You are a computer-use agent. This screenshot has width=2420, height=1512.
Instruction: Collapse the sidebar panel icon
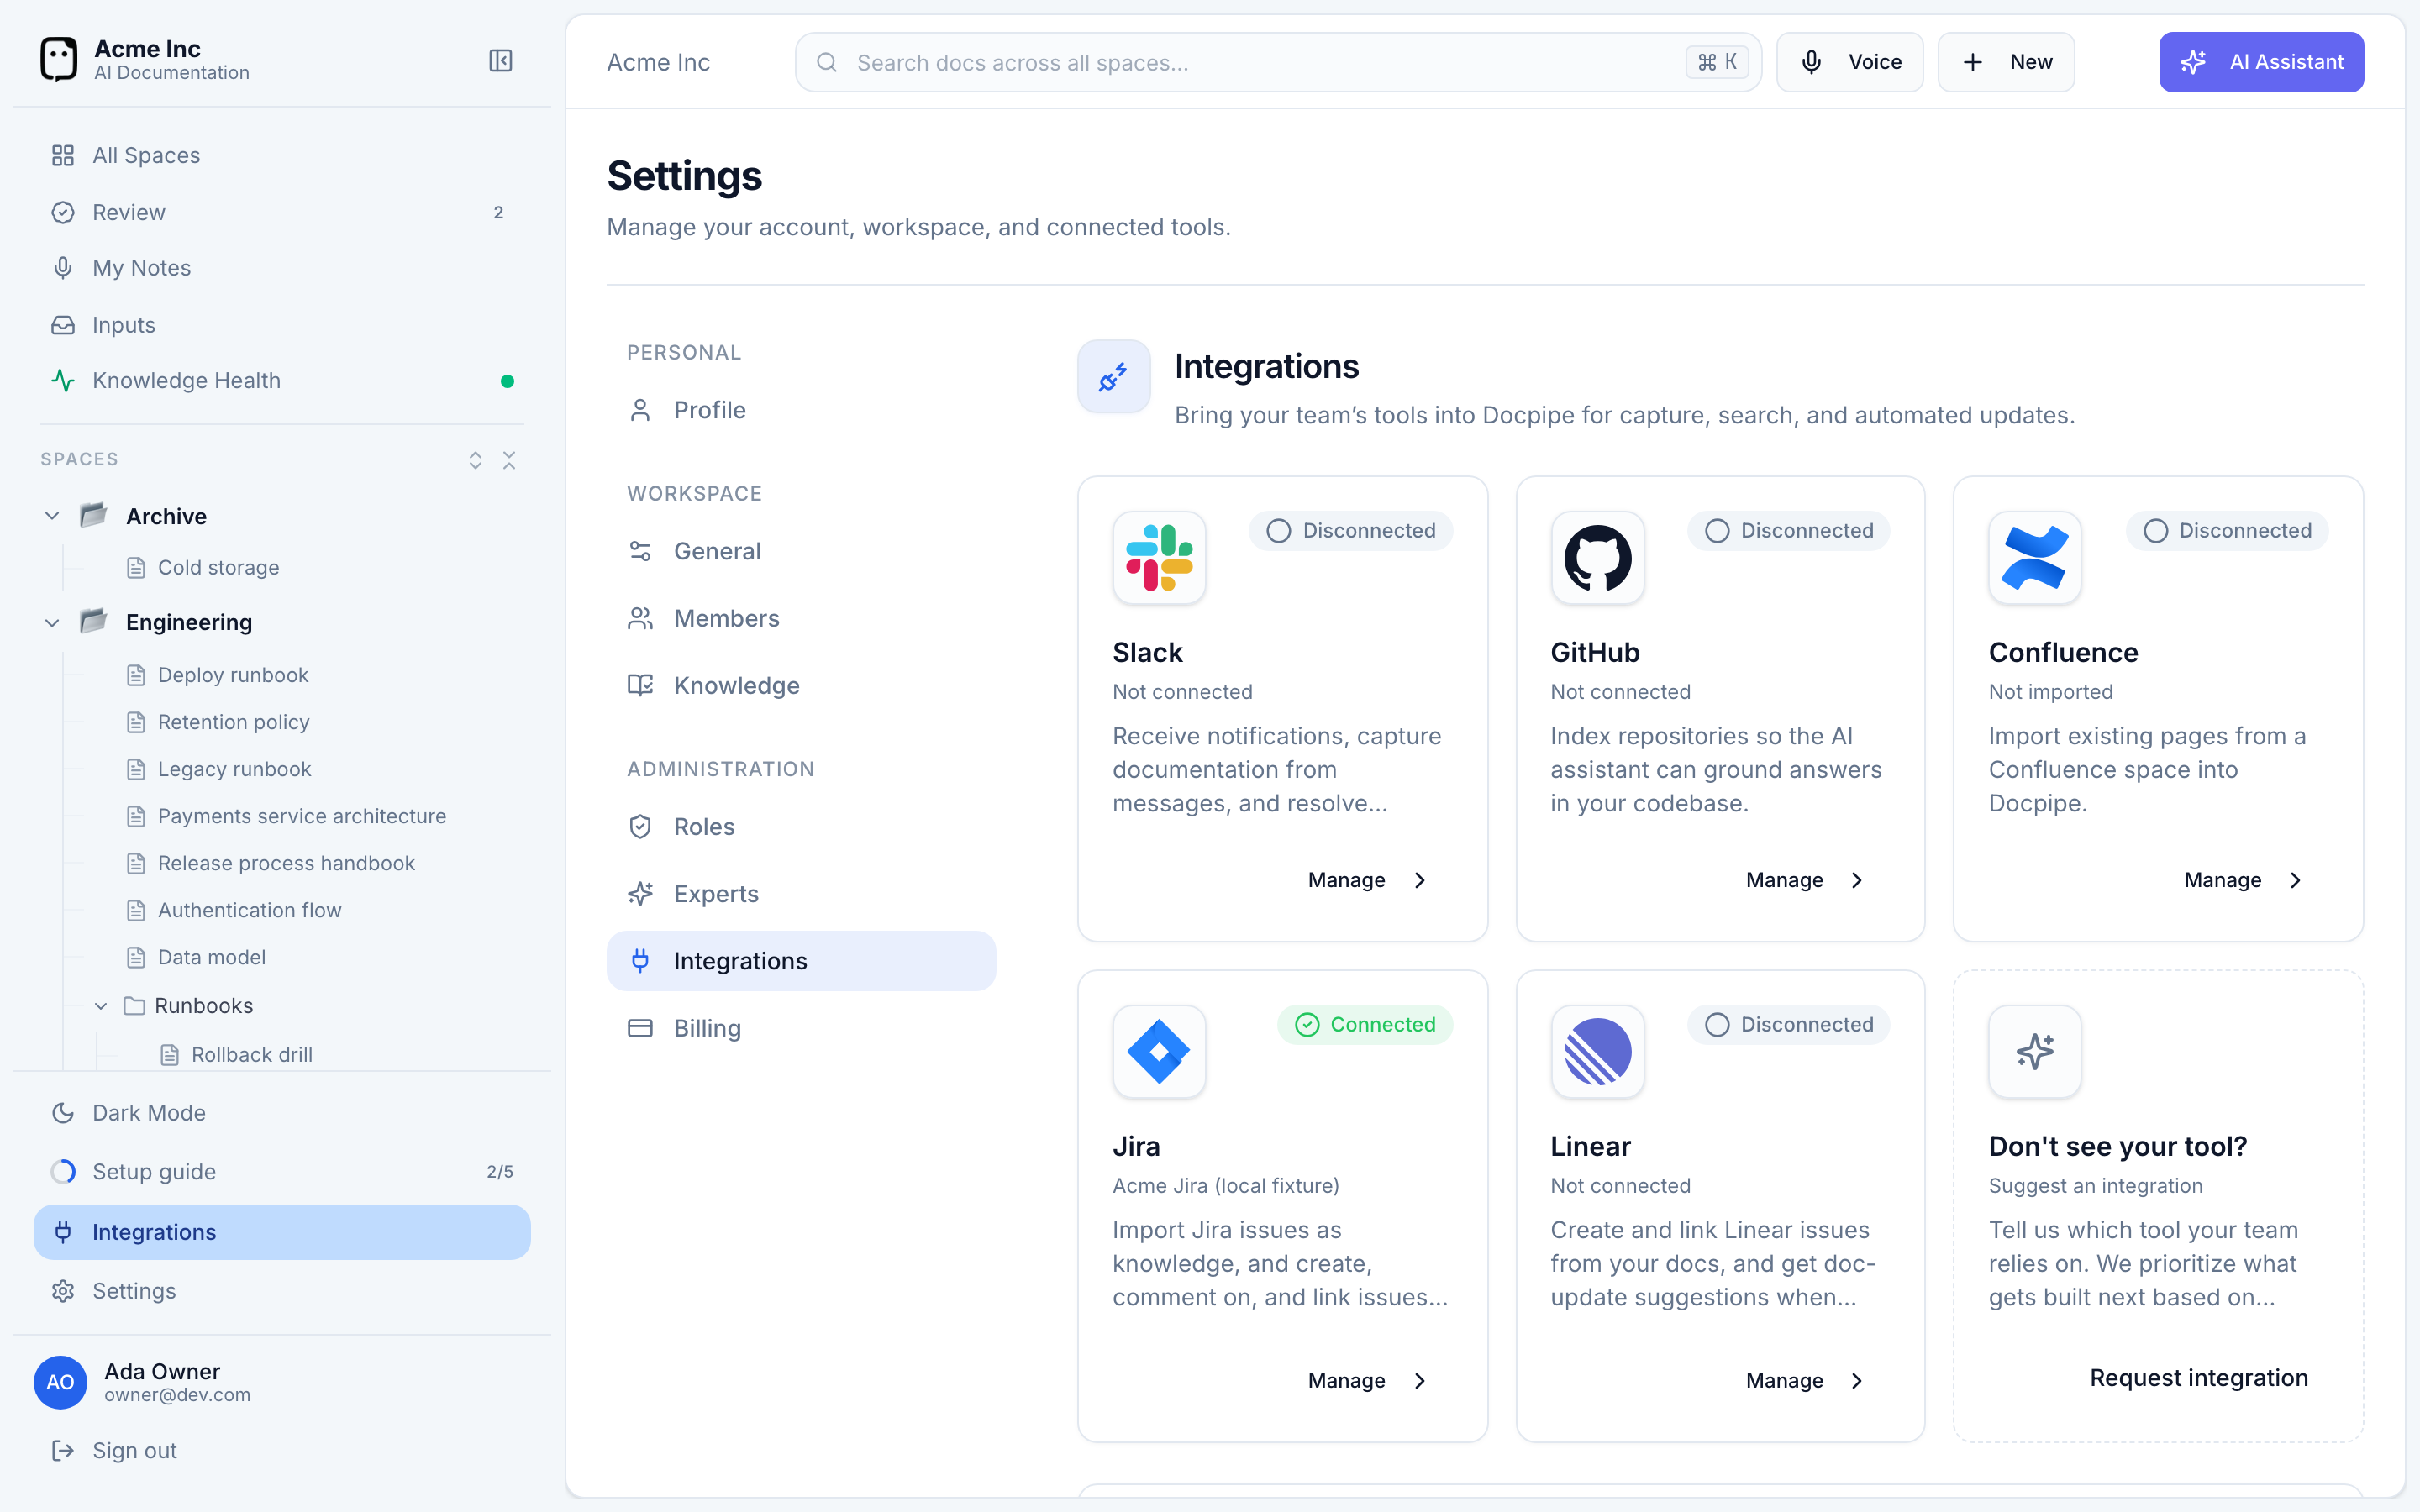[x=501, y=61]
